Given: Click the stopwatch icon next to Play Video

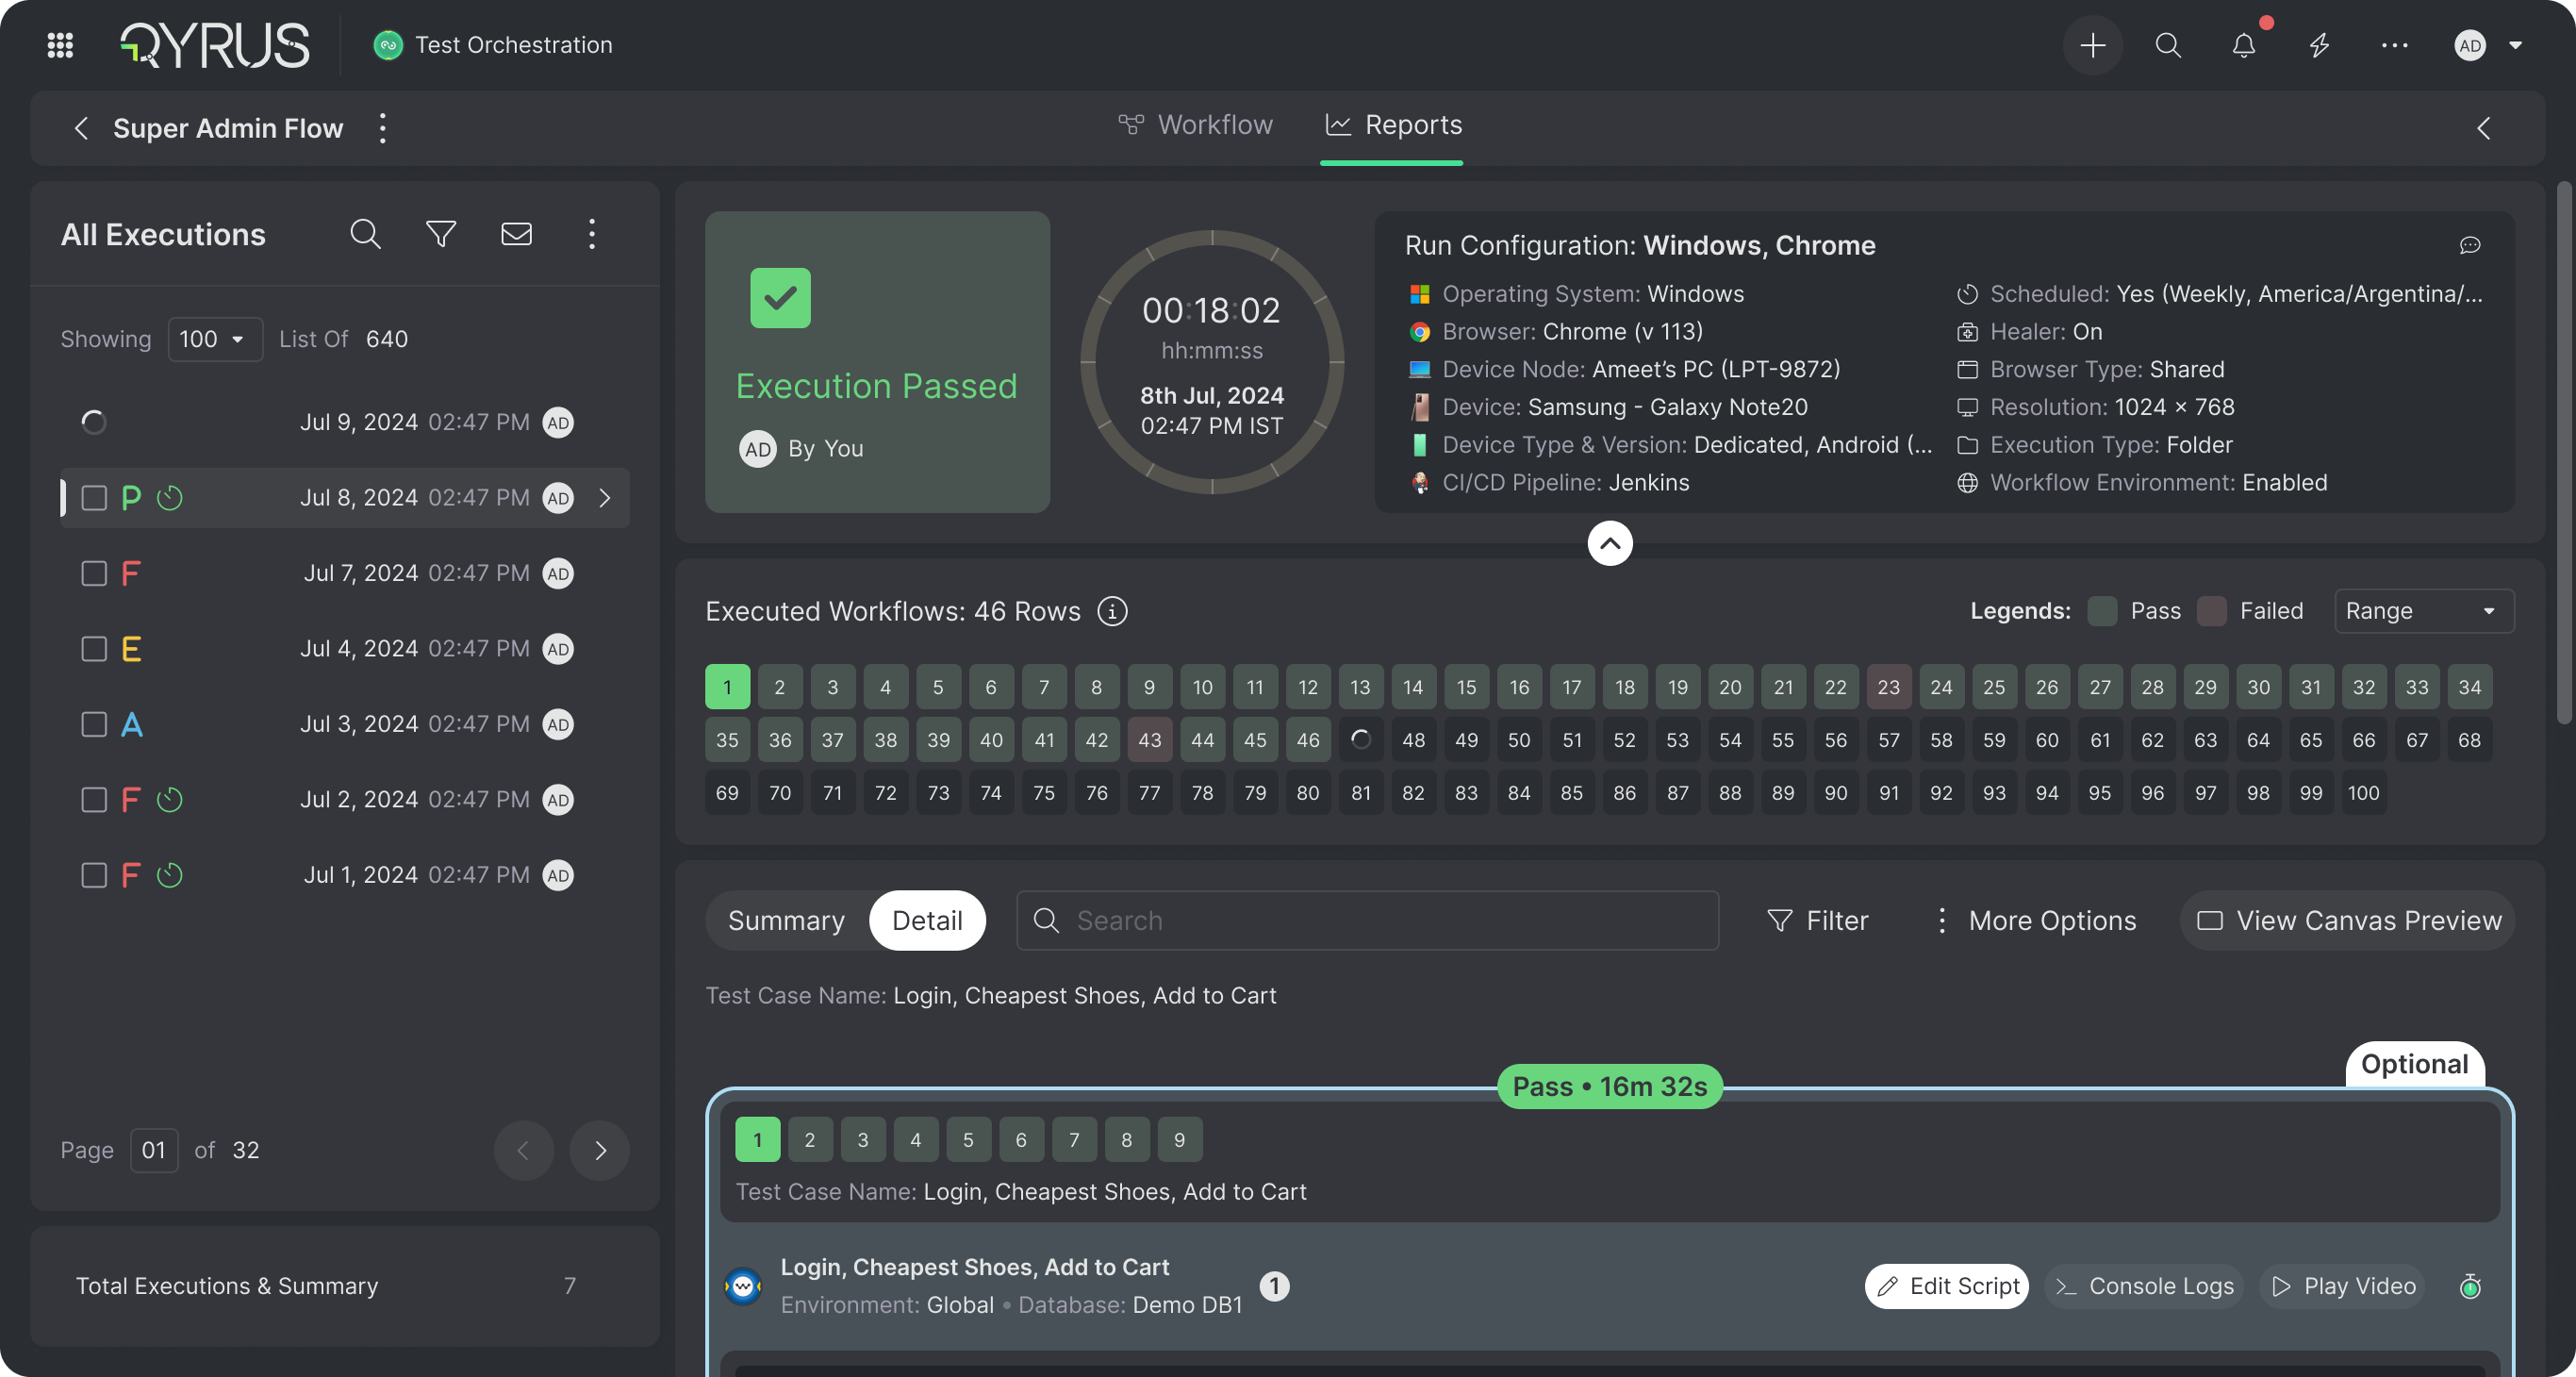Looking at the screenshot, I should click(2470, 1286).
